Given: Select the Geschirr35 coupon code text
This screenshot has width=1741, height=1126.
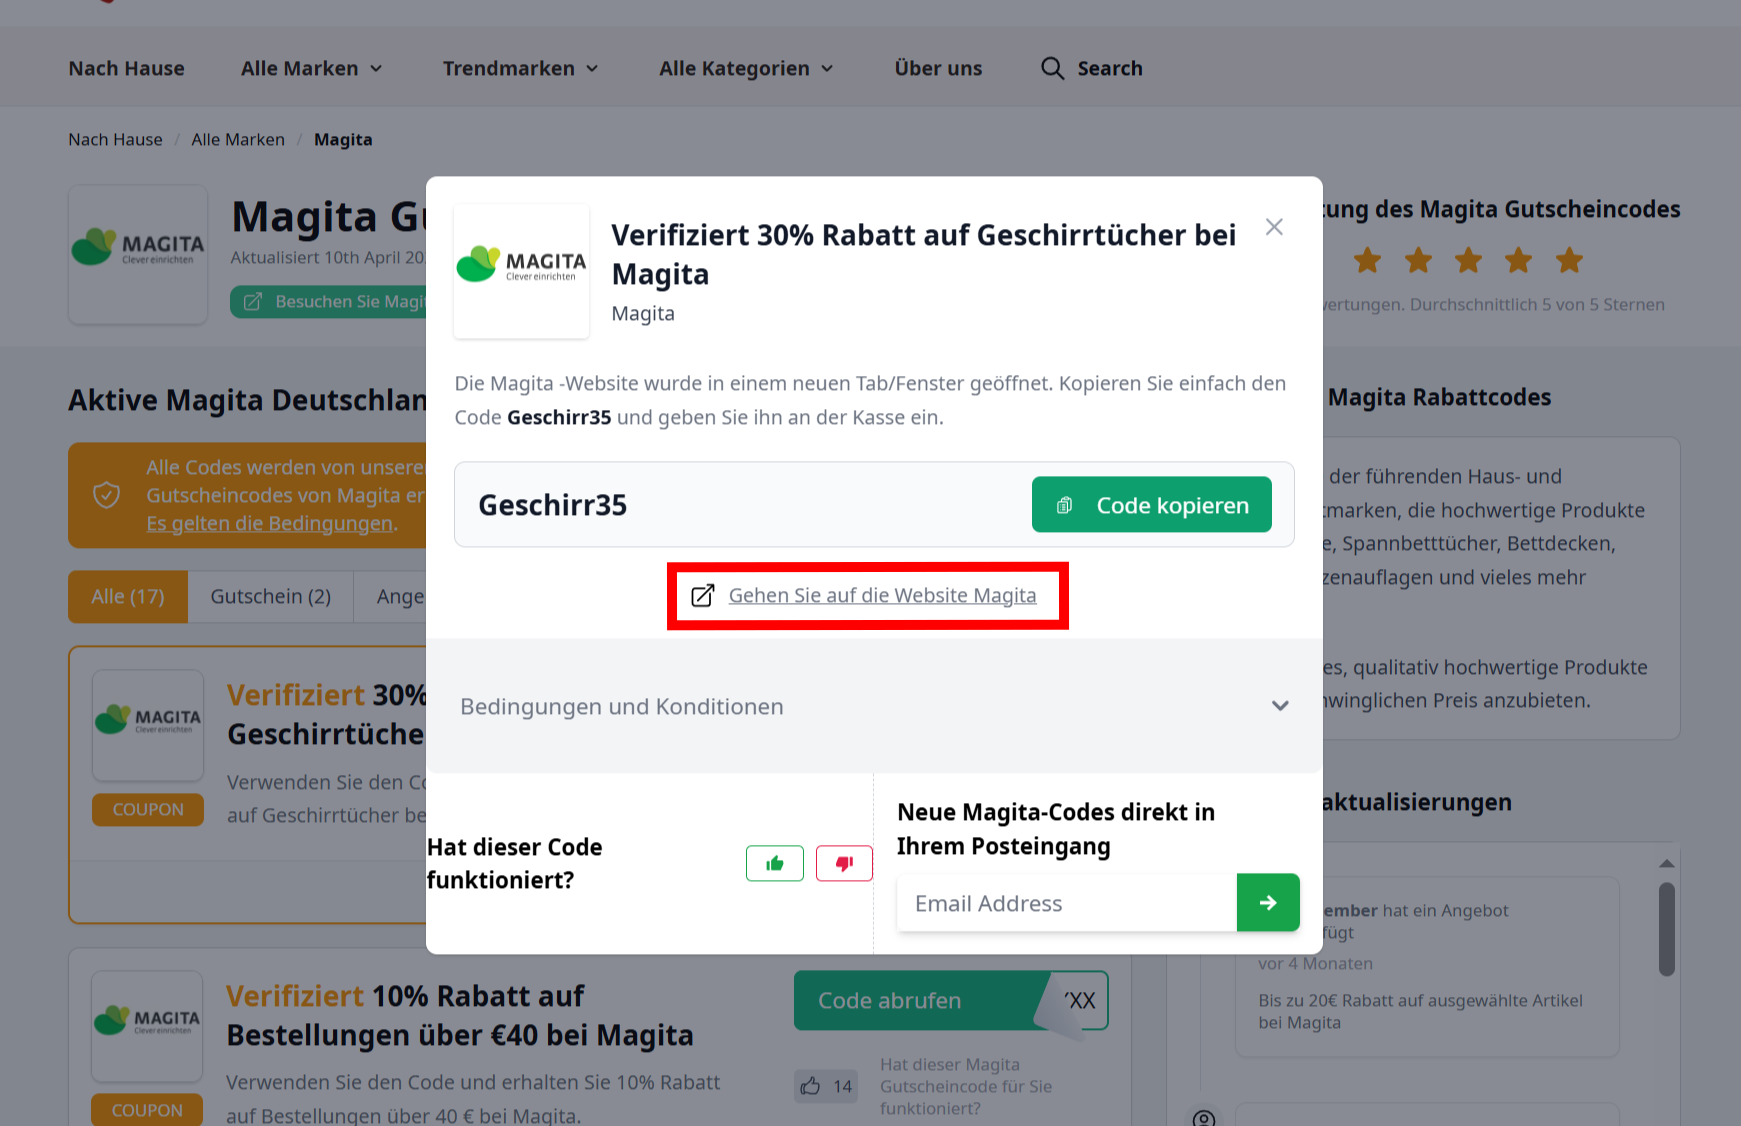Looking at the screenshot, I should pyautogui.click(x=553, y=505).
